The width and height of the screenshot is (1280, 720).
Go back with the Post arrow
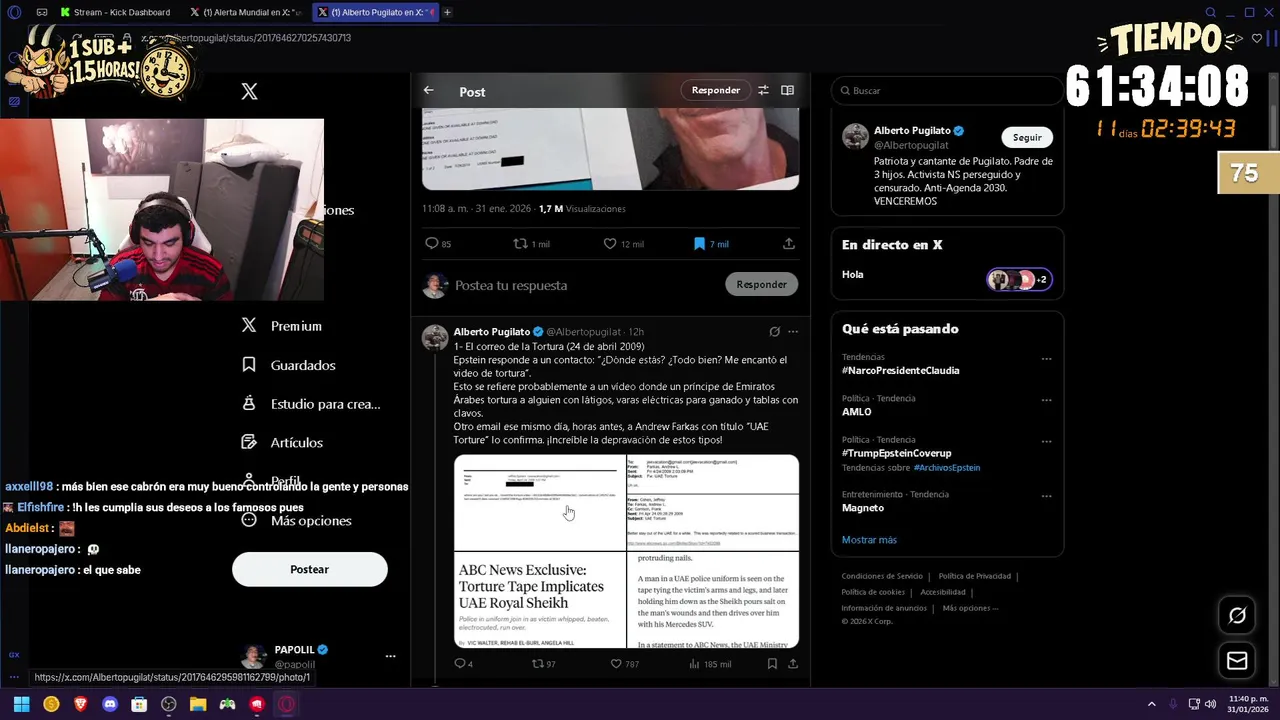(428, 90)
